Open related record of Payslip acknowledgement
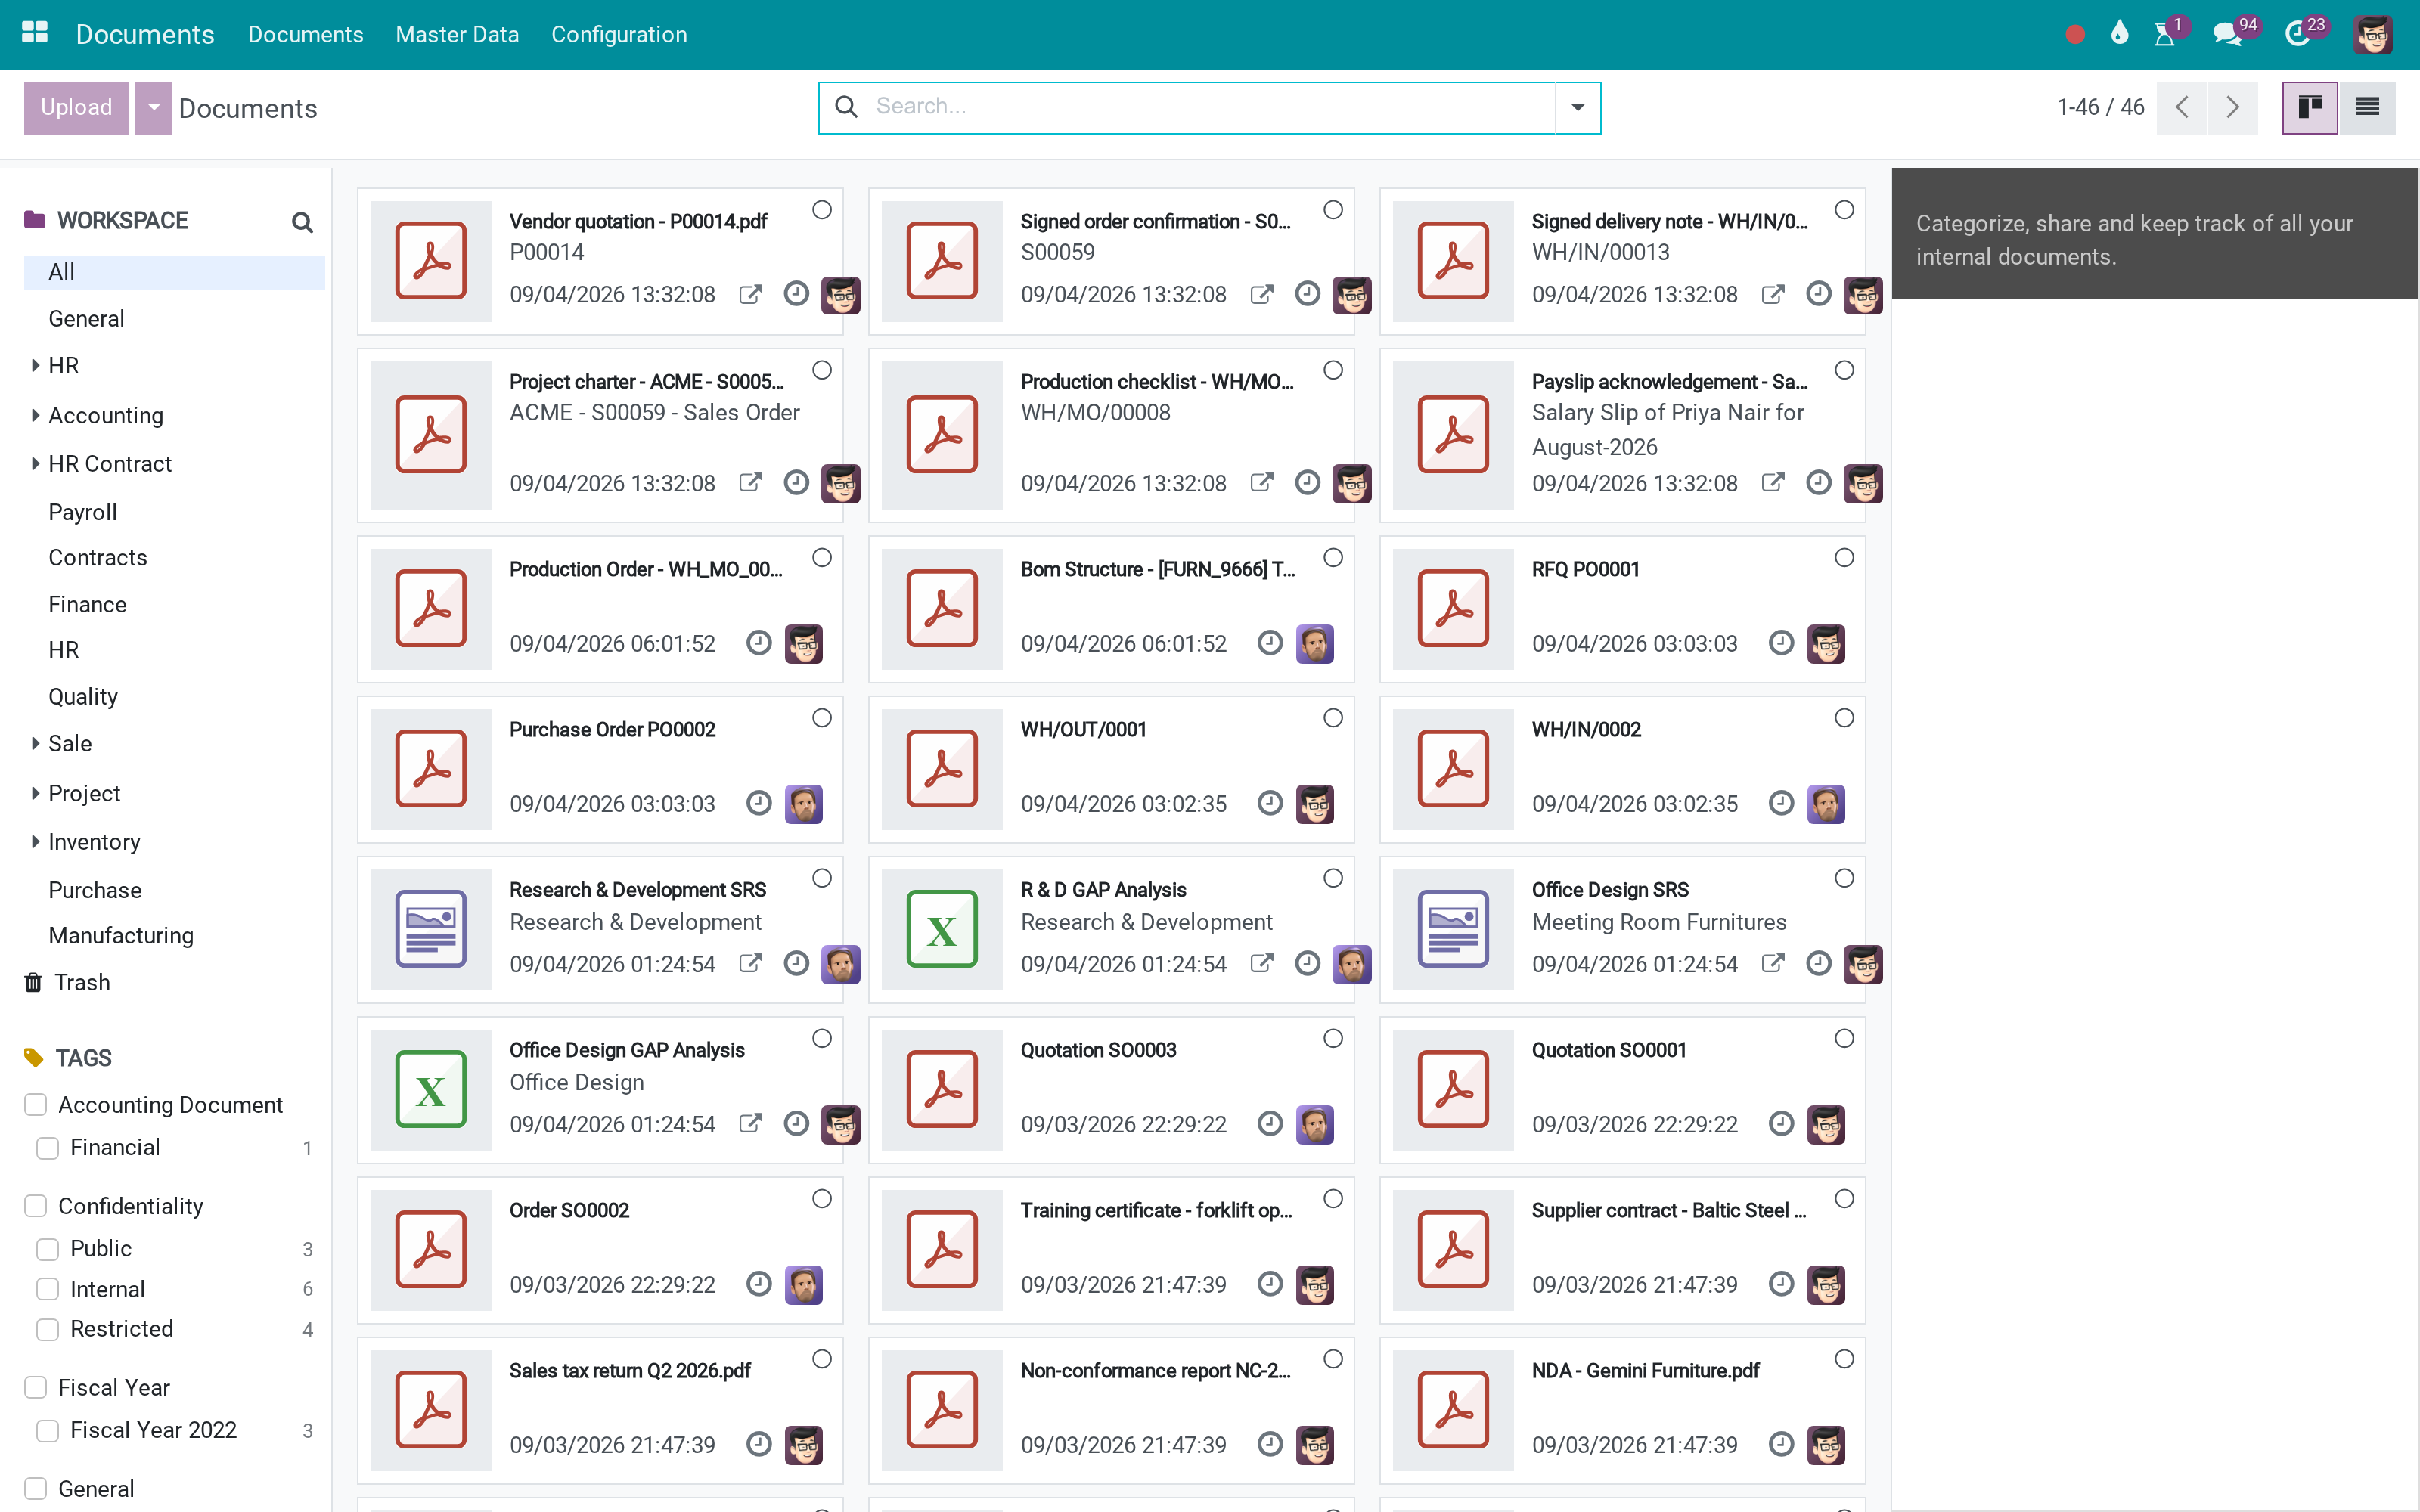Image resolution: width=2420 pixels, height=1512 pixels. point(1773,483)
